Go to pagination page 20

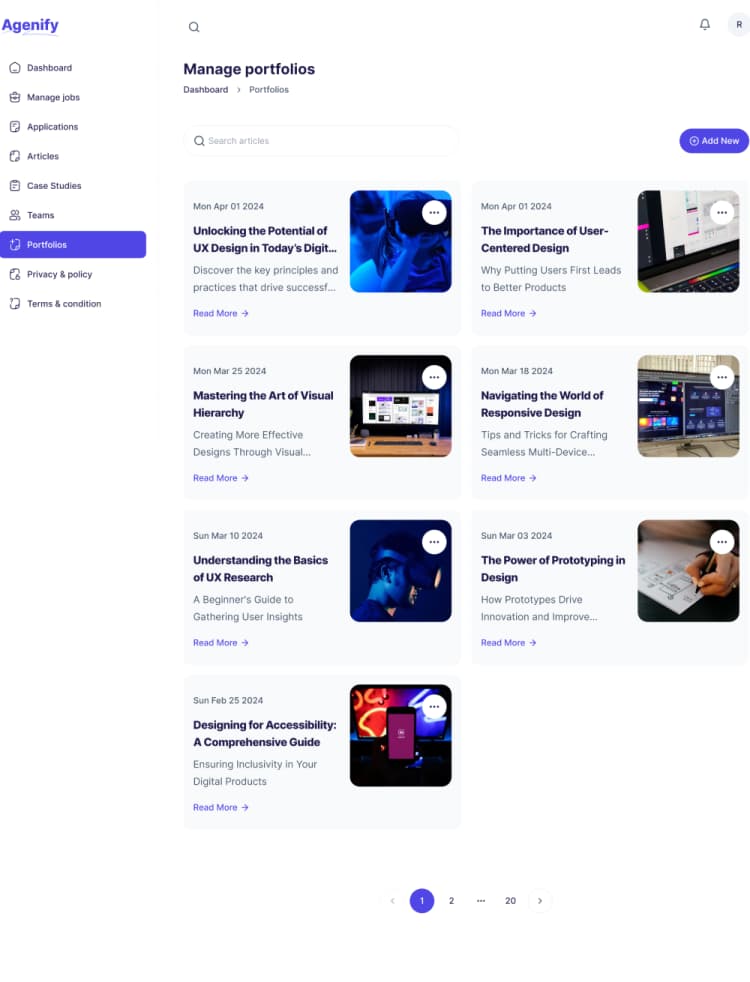coord(510,901)
